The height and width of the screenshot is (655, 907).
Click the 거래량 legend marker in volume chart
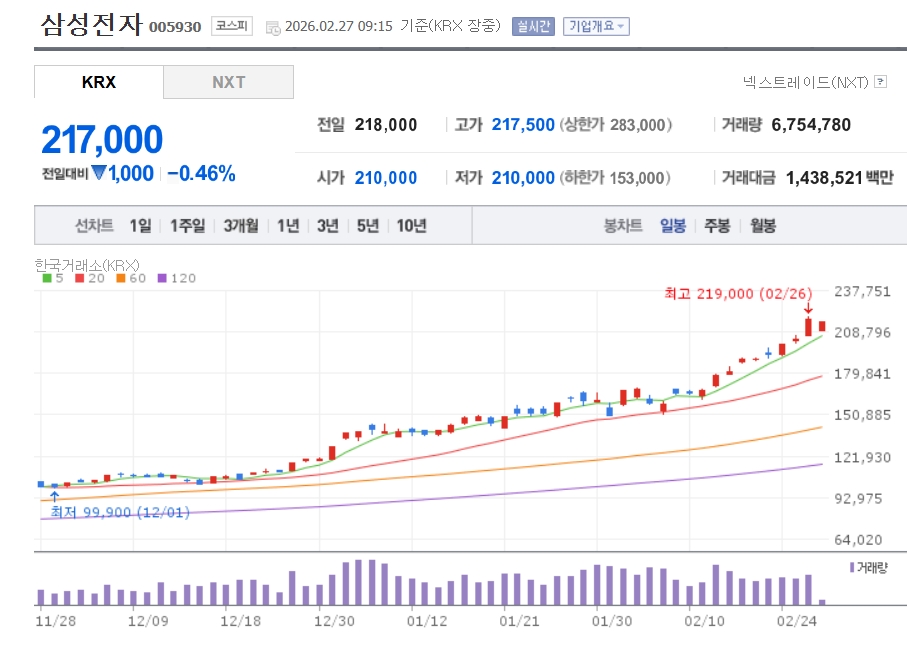[851, 567]
